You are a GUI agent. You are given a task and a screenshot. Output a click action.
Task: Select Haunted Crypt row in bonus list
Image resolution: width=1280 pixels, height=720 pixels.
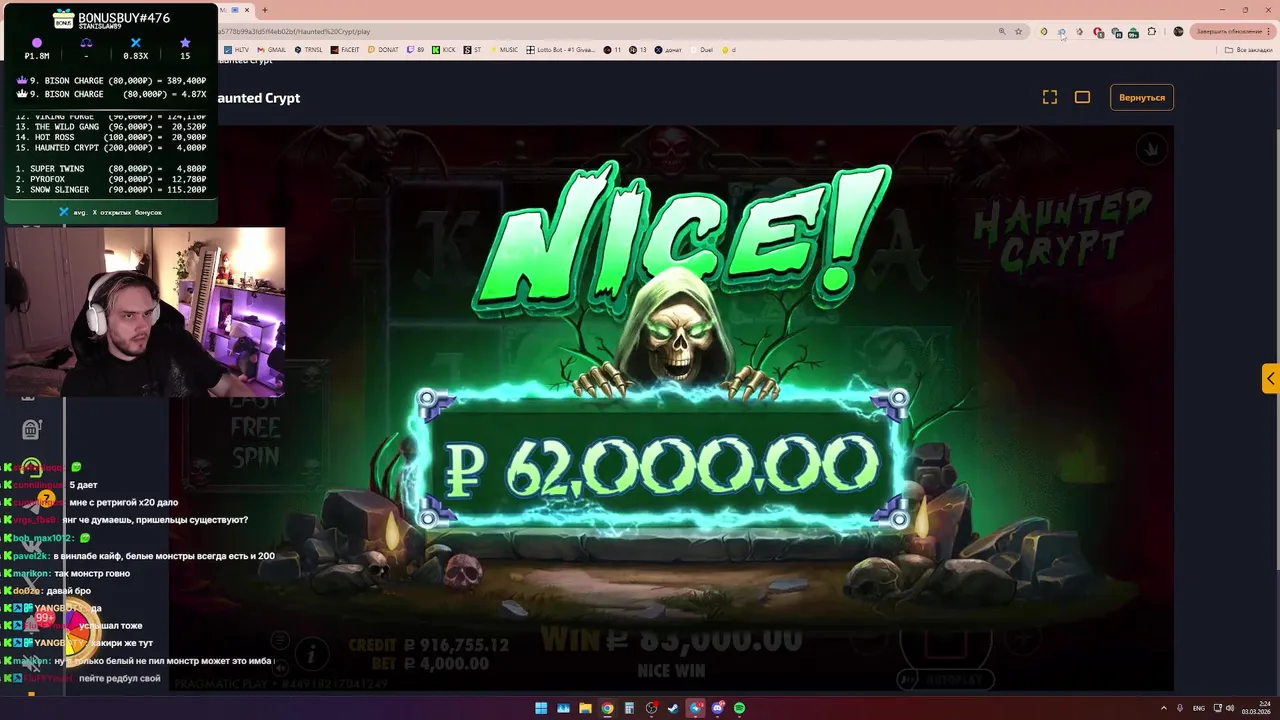tap(110, 148)
